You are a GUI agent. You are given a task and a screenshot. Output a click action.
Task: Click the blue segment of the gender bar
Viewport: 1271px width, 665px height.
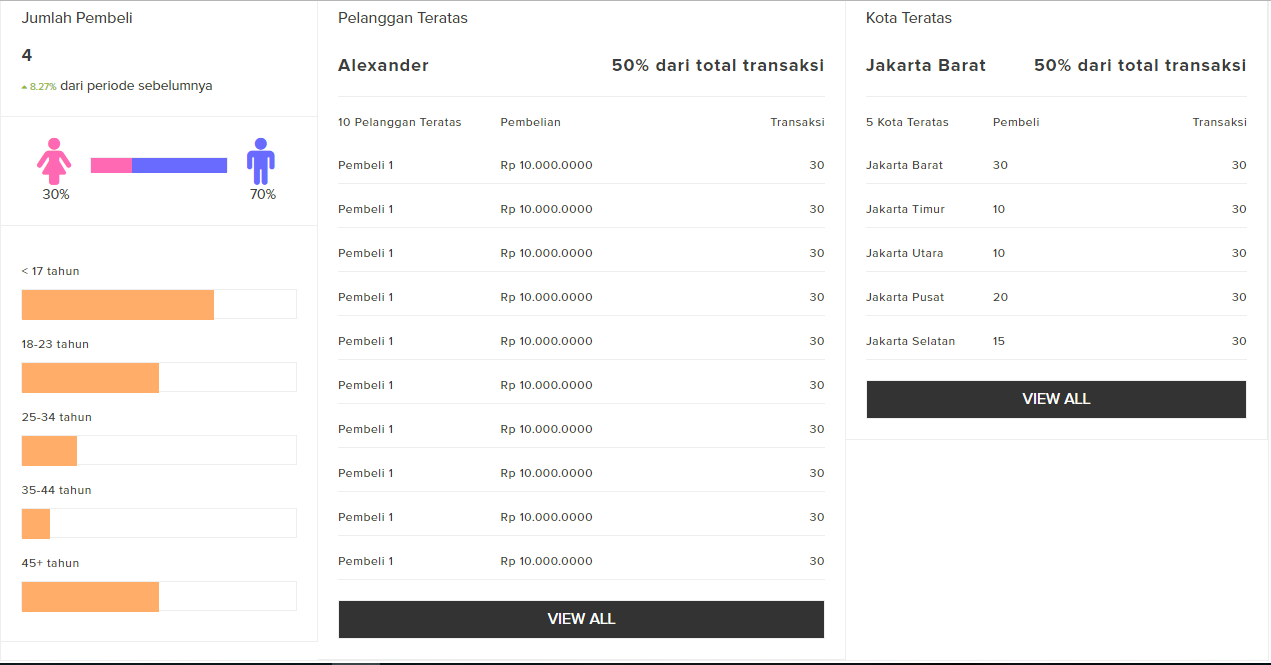179,165
